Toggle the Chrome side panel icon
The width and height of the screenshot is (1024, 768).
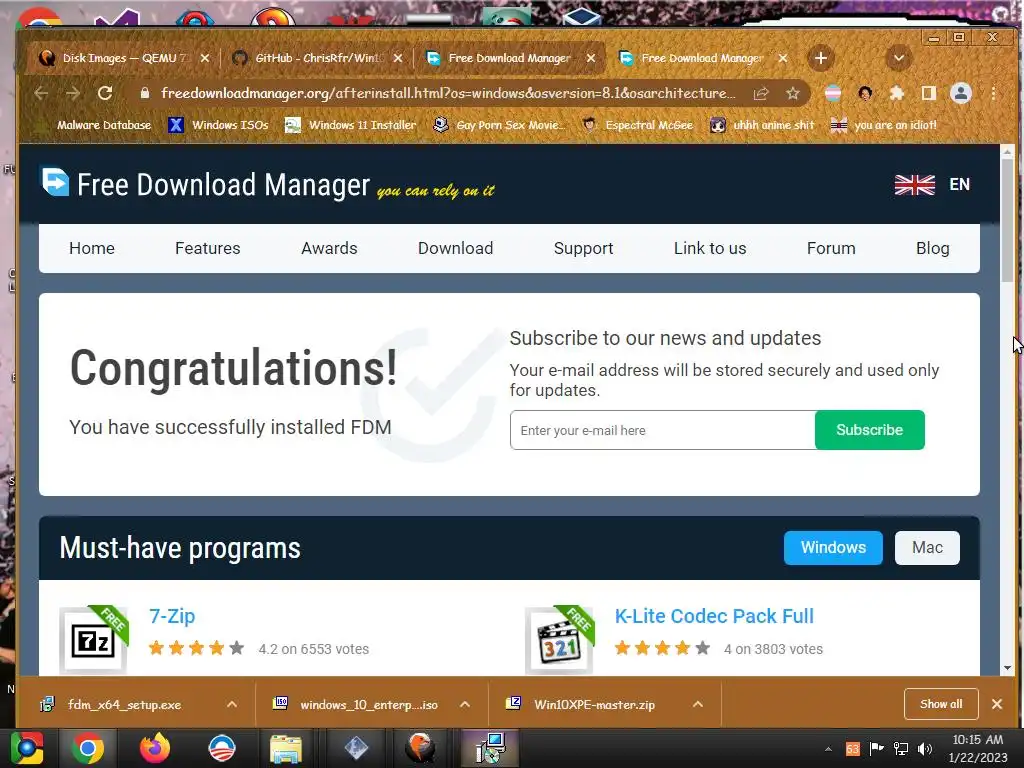pyautogui.click(x=929, y=93)
